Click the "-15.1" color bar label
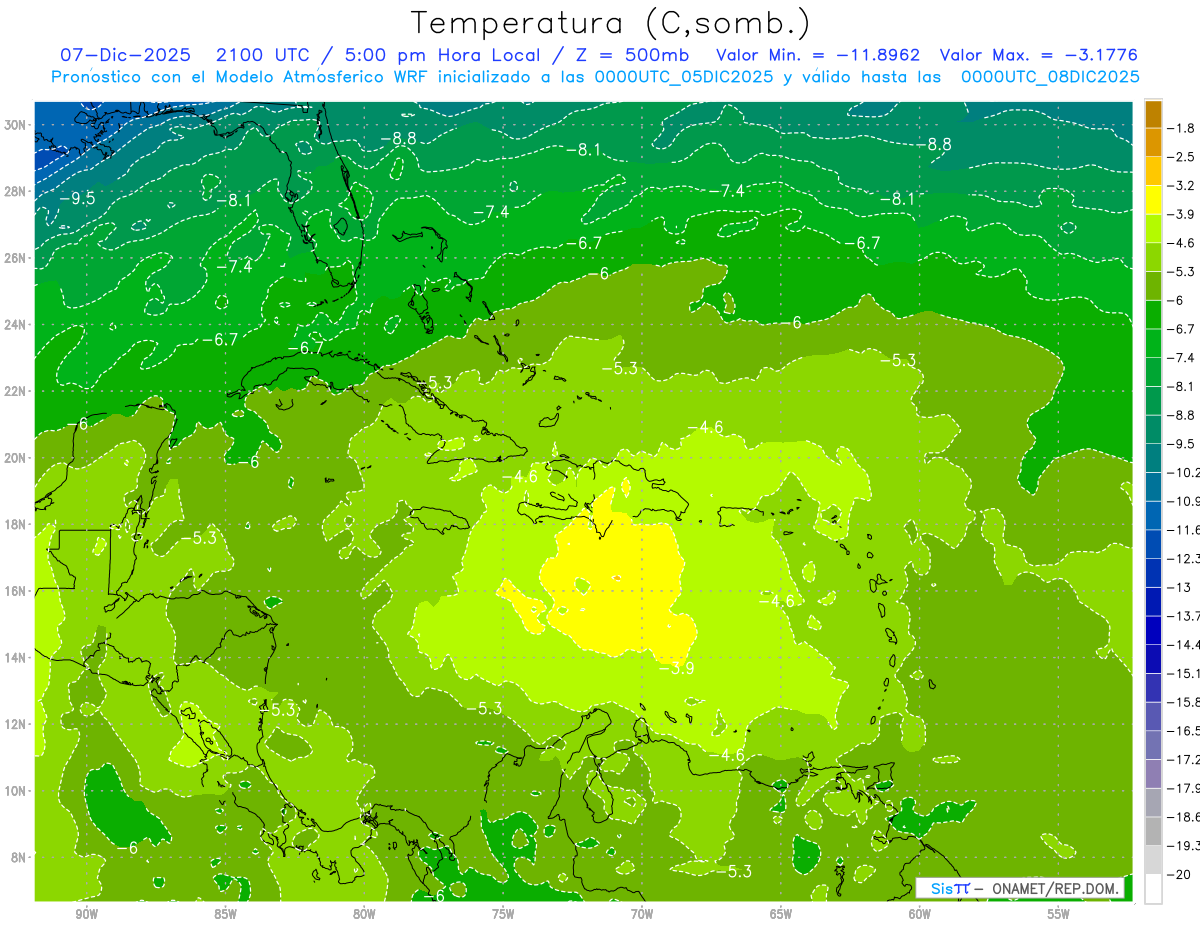Image resolution: width=1200 pixels, height=927 pixels. [1184, 673]
